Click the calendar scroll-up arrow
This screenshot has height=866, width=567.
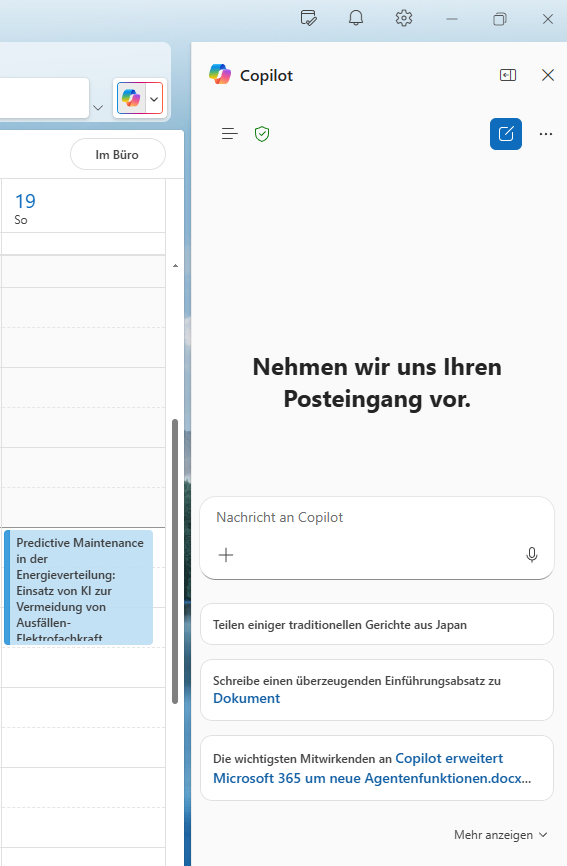[x=175, y=266]
